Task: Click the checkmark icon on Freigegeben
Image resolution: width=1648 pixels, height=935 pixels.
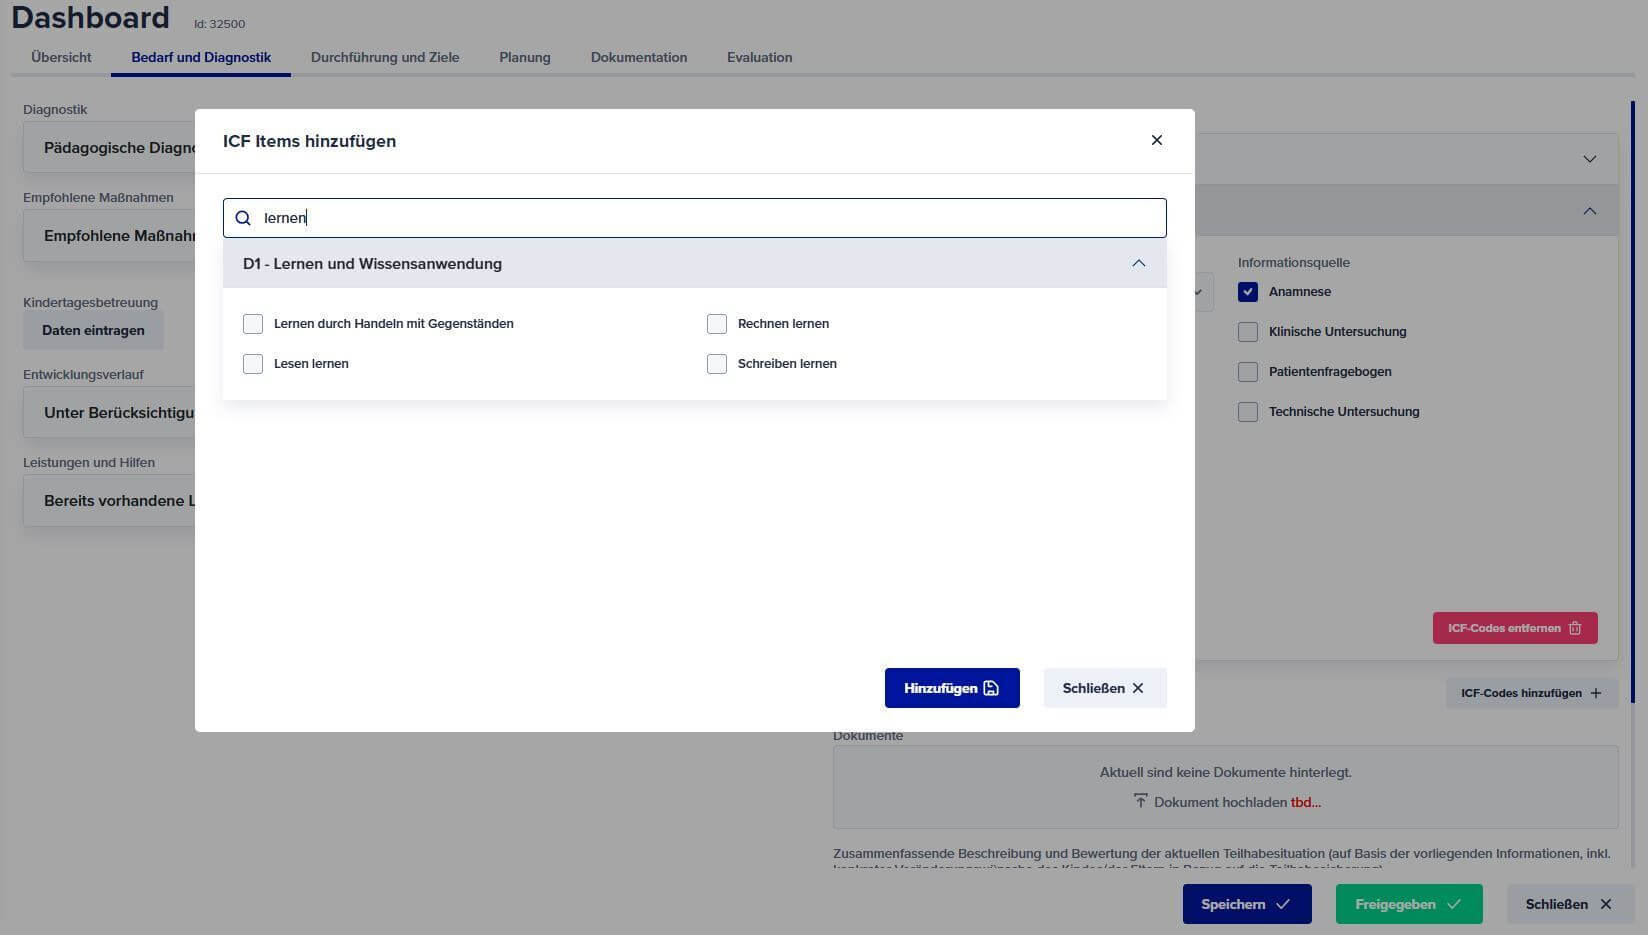Action: pyautogui.click(x=1454, y=904)
